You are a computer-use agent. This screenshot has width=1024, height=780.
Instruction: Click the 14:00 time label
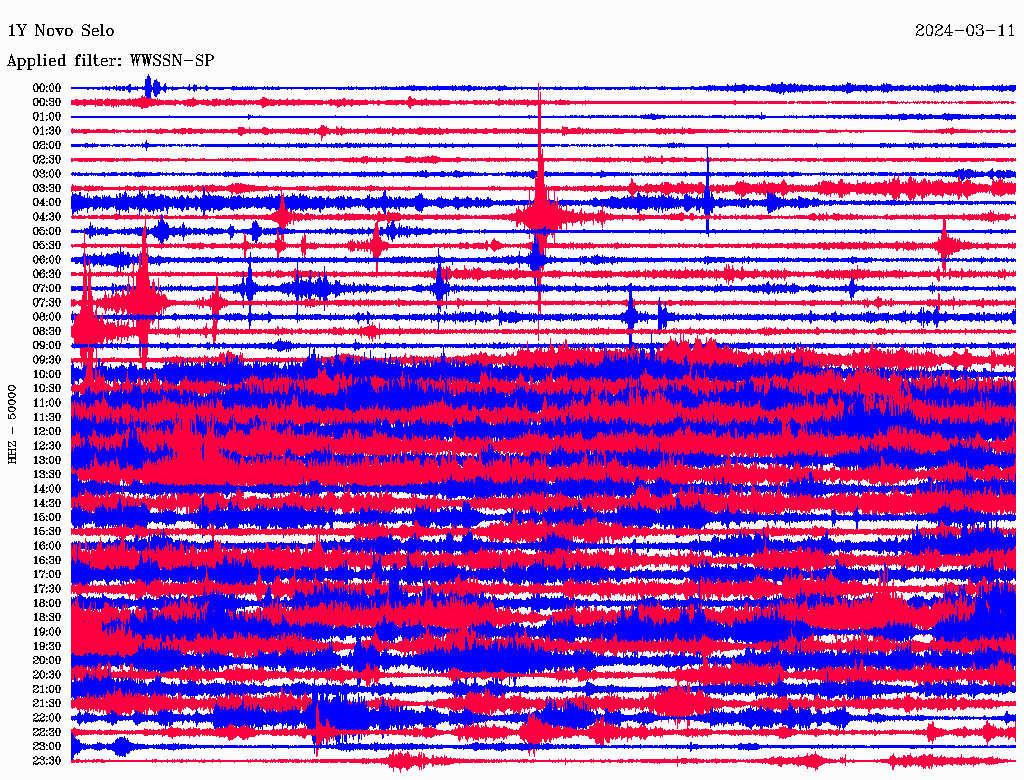pyautogui.click(x=47, y=489)
